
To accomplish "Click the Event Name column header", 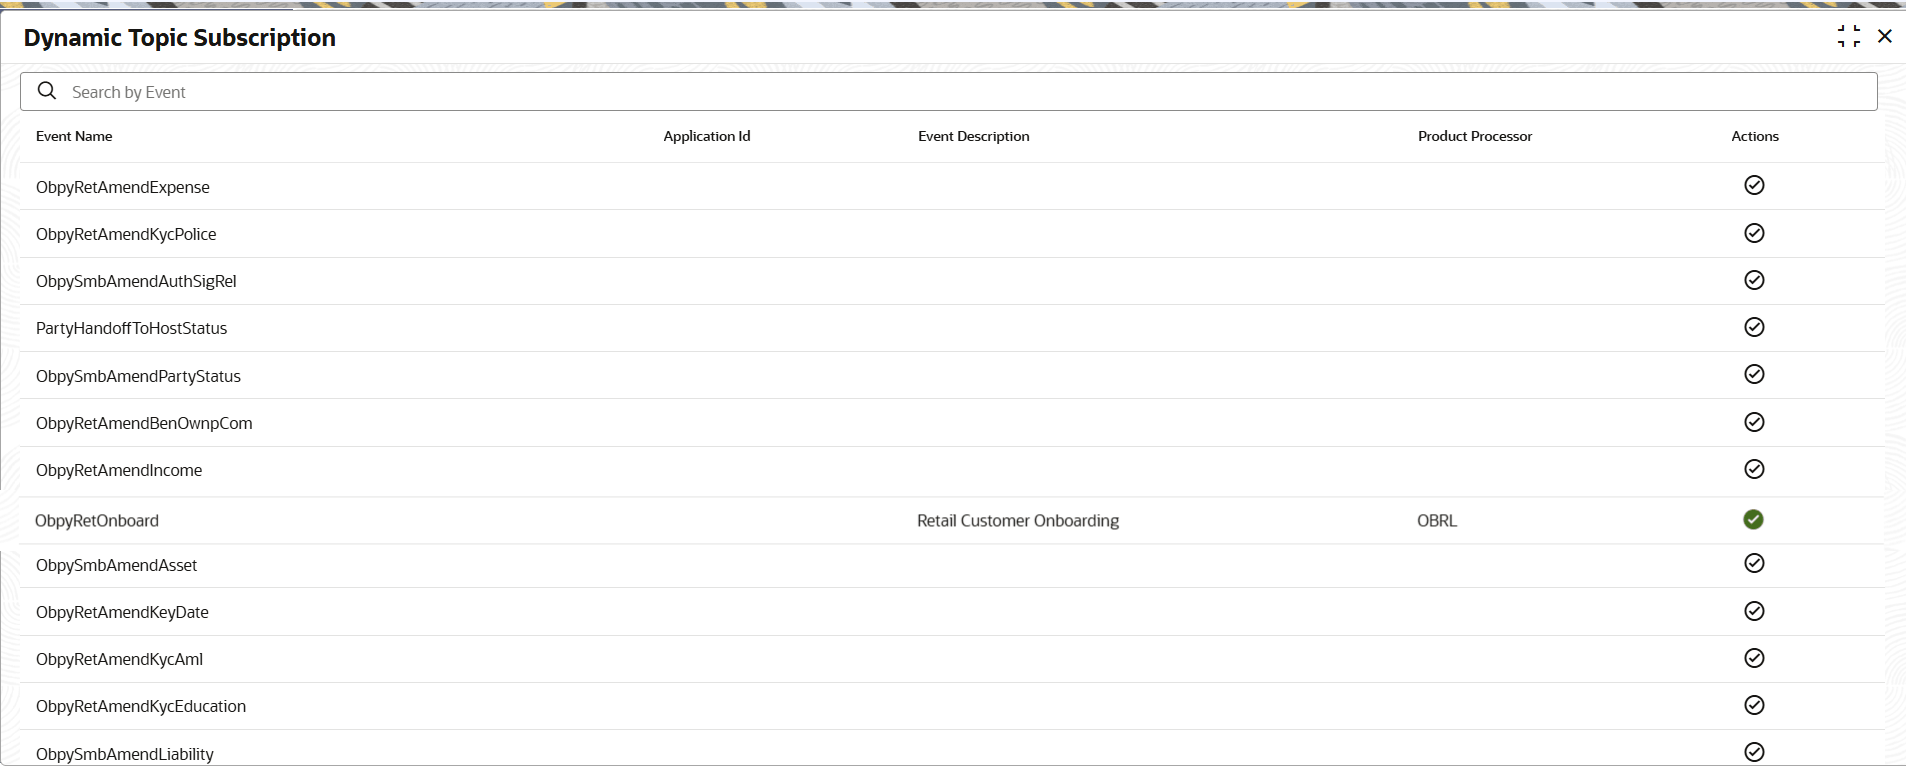I will tap(74, 136).
